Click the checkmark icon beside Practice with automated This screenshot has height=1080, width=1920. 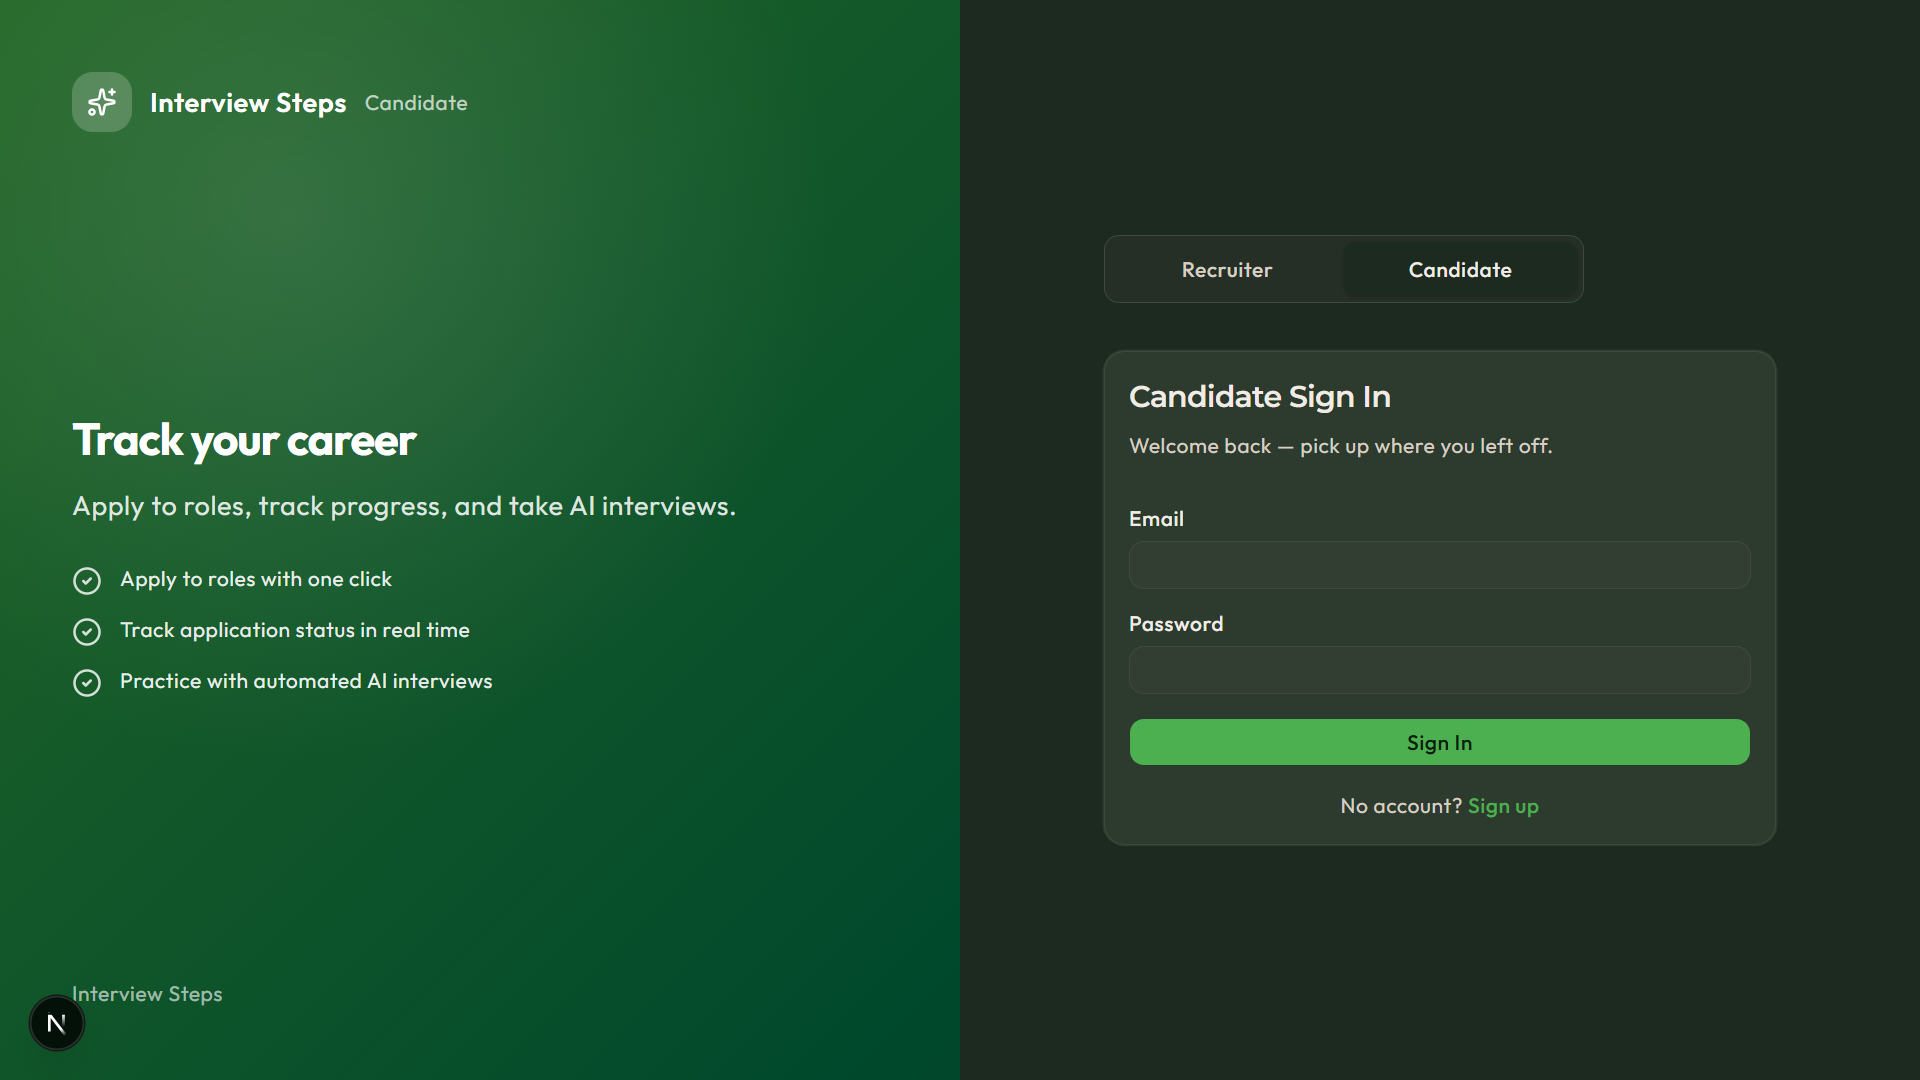point(87,682)
